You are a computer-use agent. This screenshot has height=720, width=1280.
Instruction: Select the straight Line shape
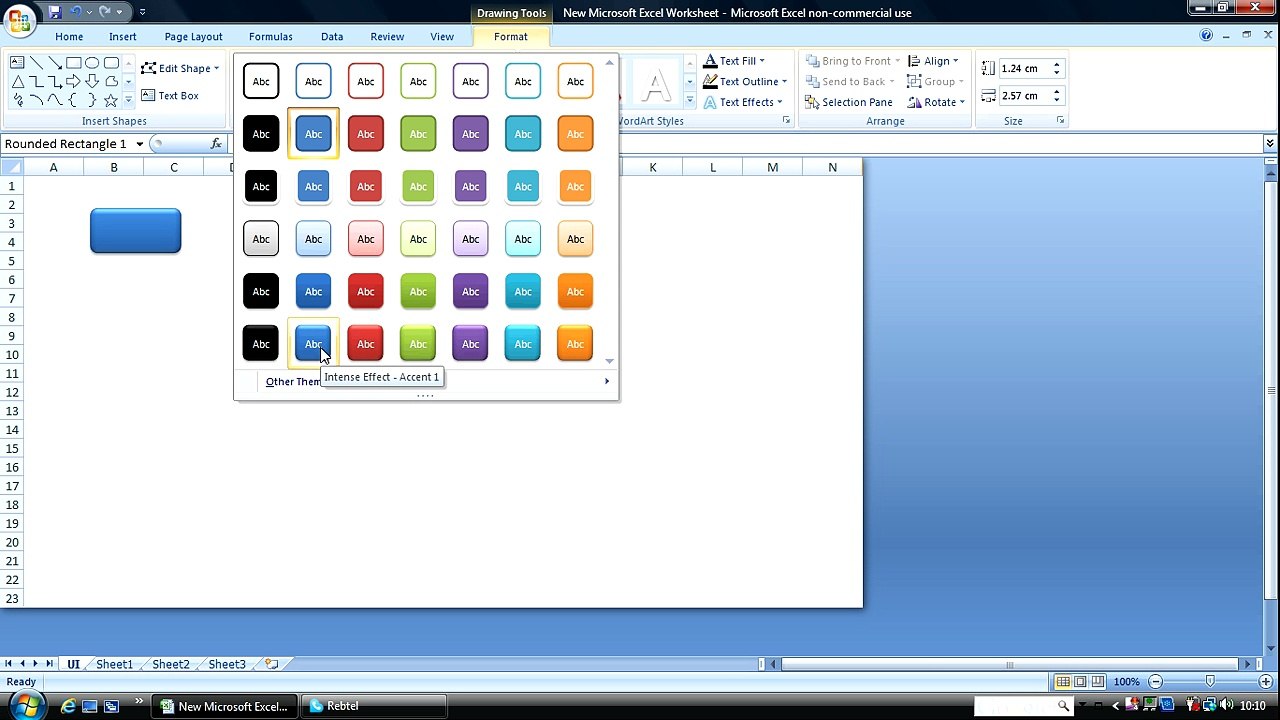click(36, 62)
